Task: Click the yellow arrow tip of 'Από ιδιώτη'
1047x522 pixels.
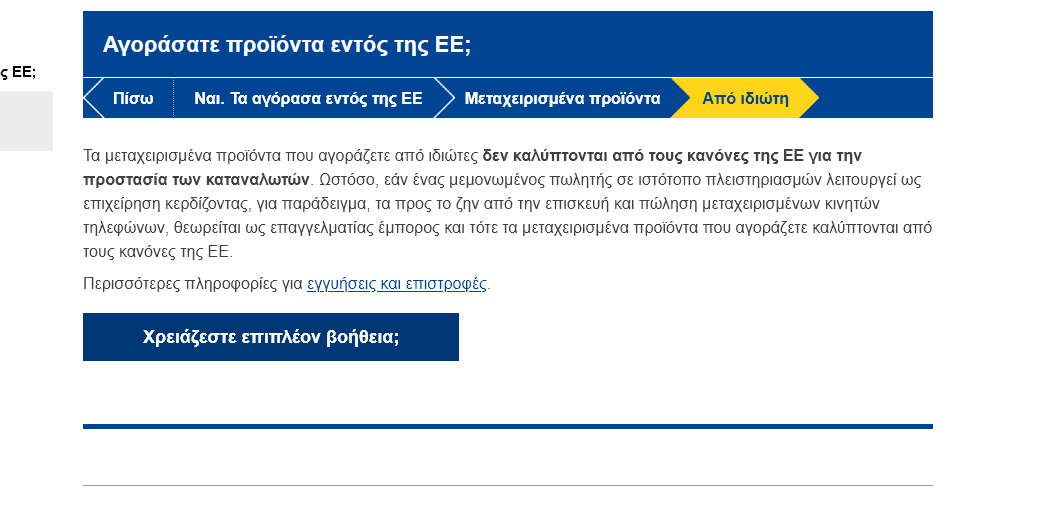Action: (809, 99)
